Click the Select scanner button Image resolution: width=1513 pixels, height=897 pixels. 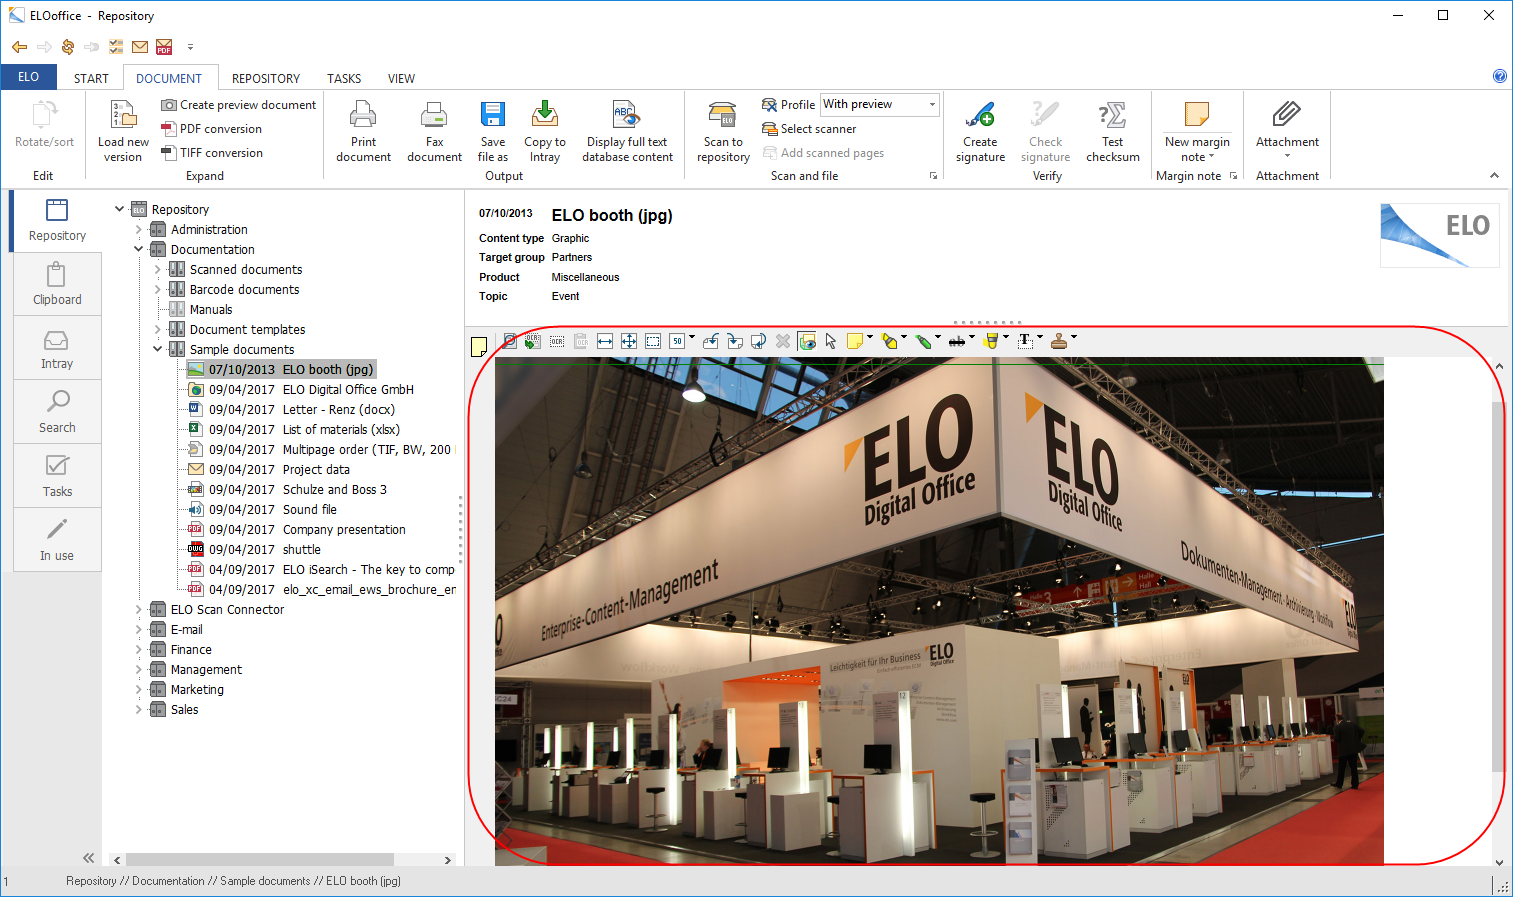click(809, 128)
